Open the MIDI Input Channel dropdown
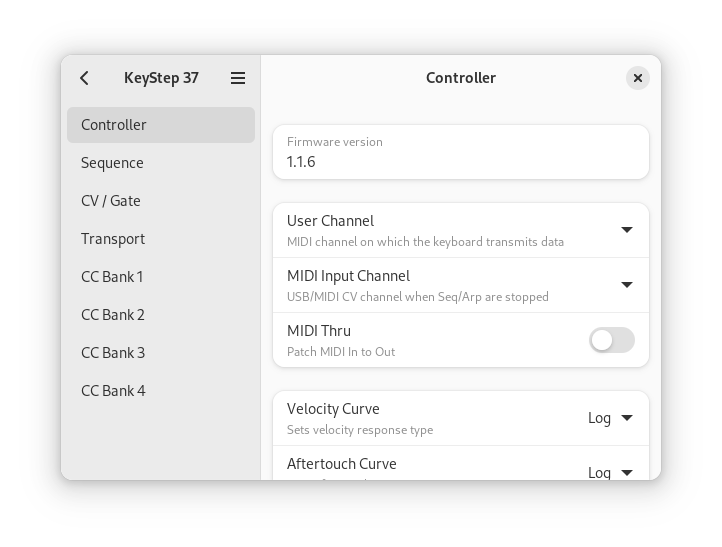 click(627, 285)
